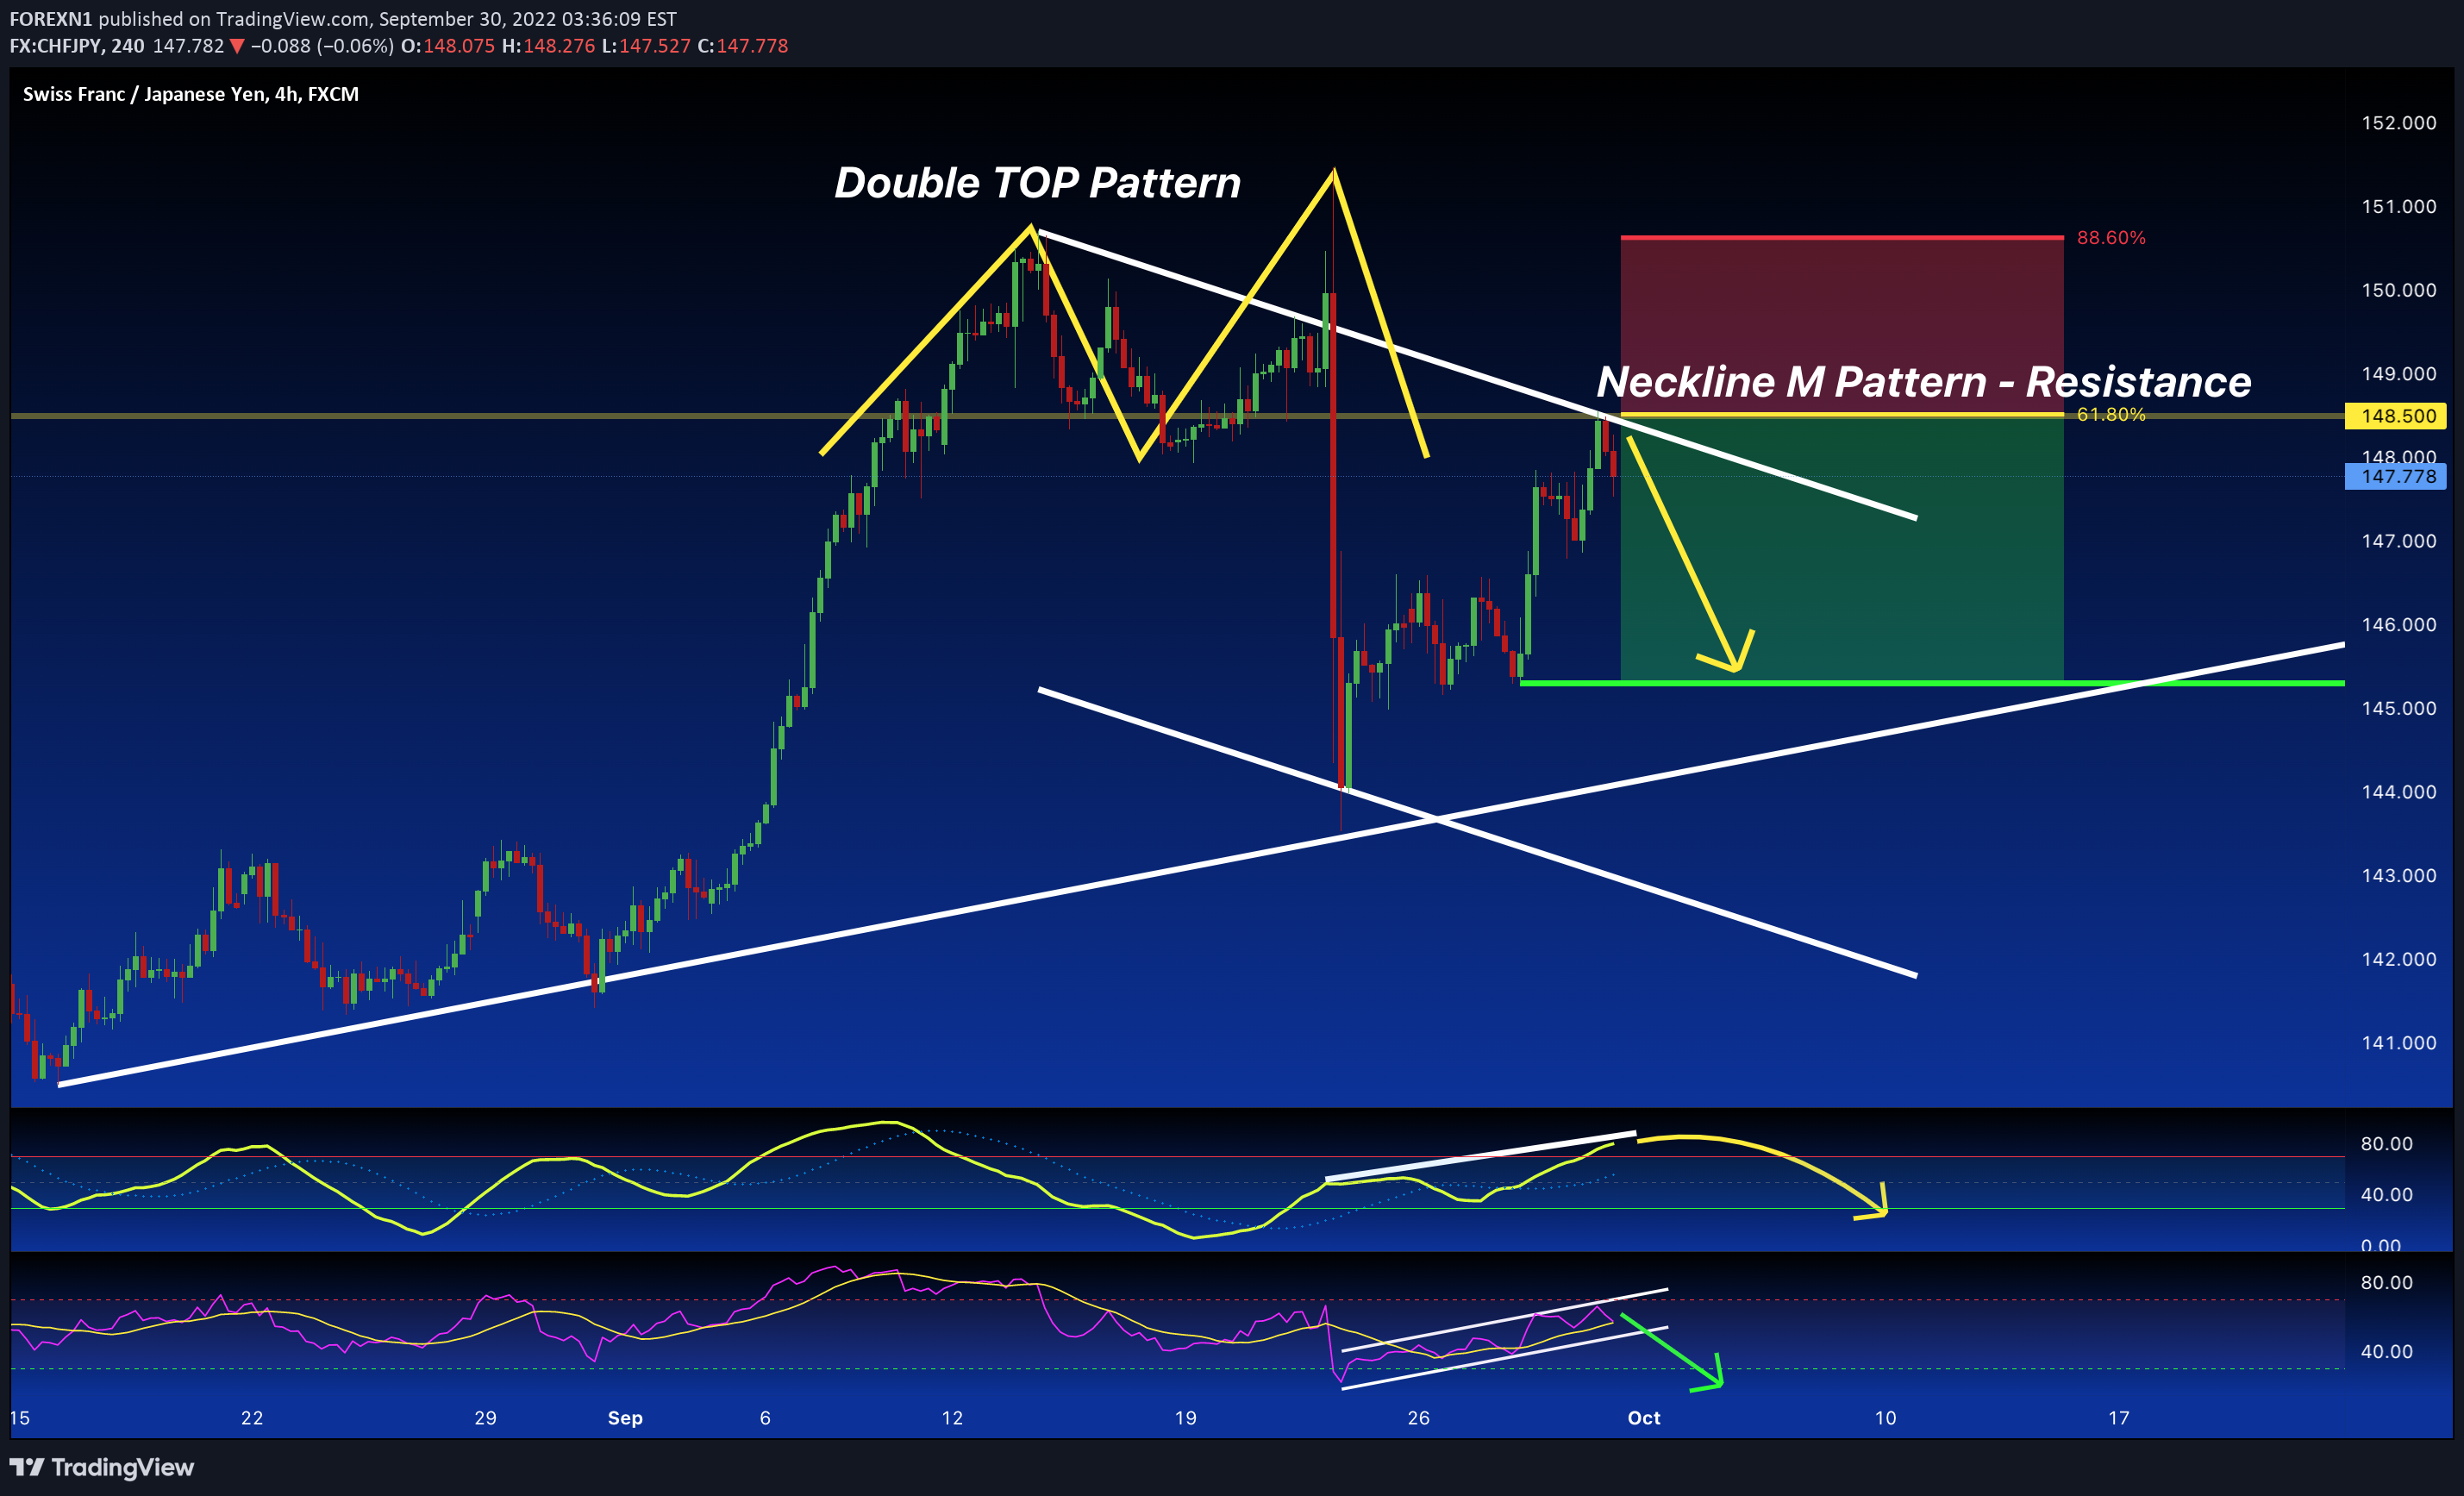
Task: Click the FOREXN1 publisher name
Action: (x=51, y=19)
